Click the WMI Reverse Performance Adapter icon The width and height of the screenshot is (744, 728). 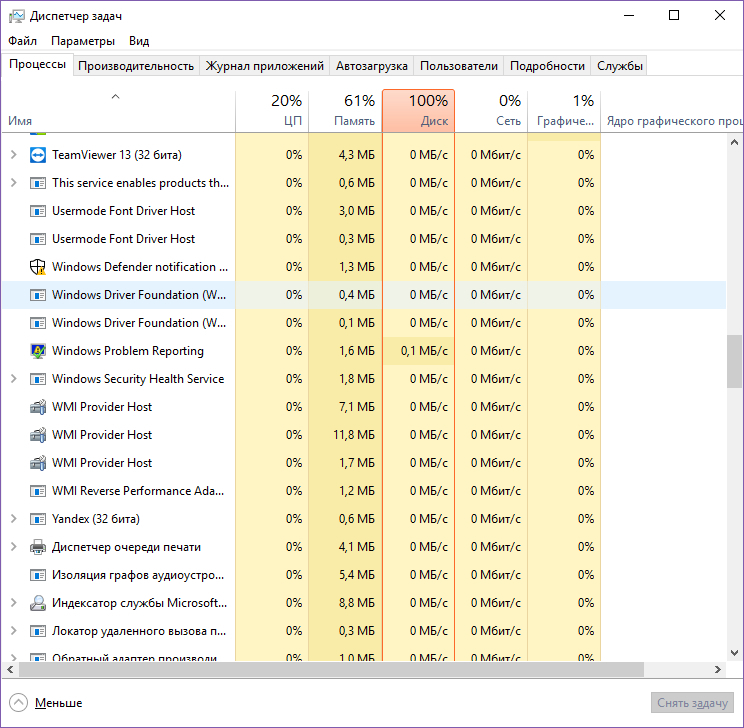tap(38, 491)
